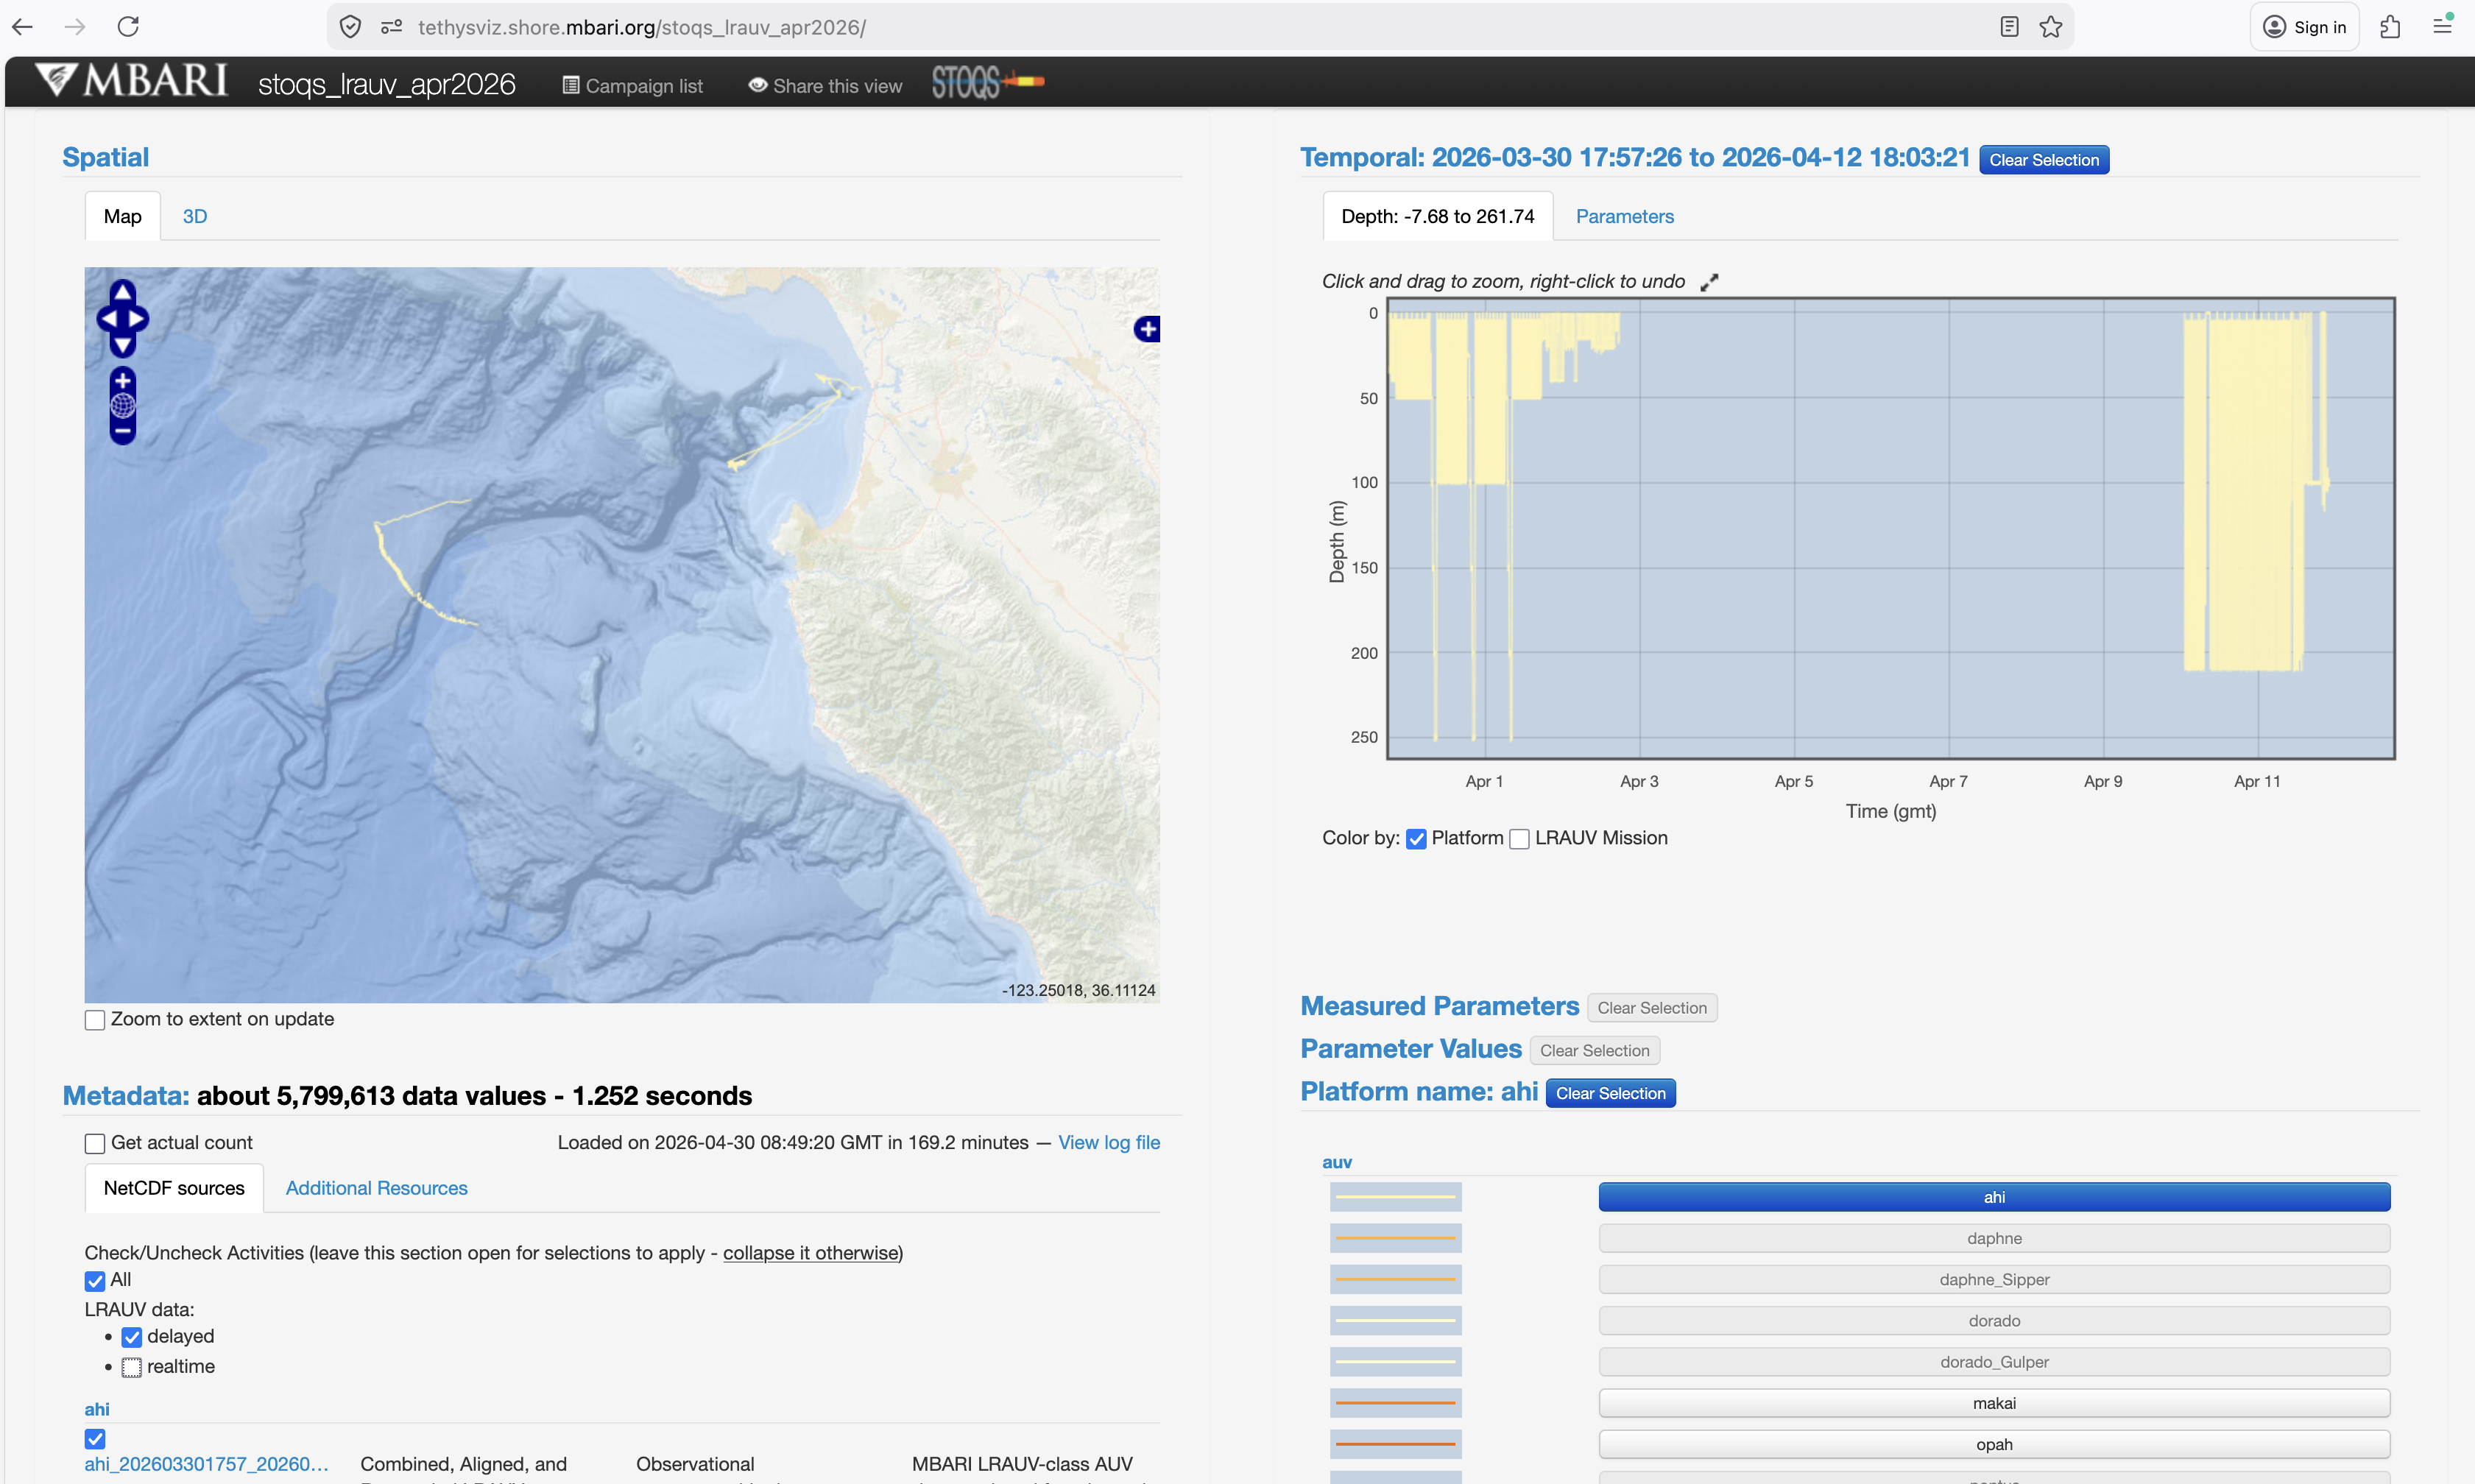Bookmark this page with the star

(2051, 27)
